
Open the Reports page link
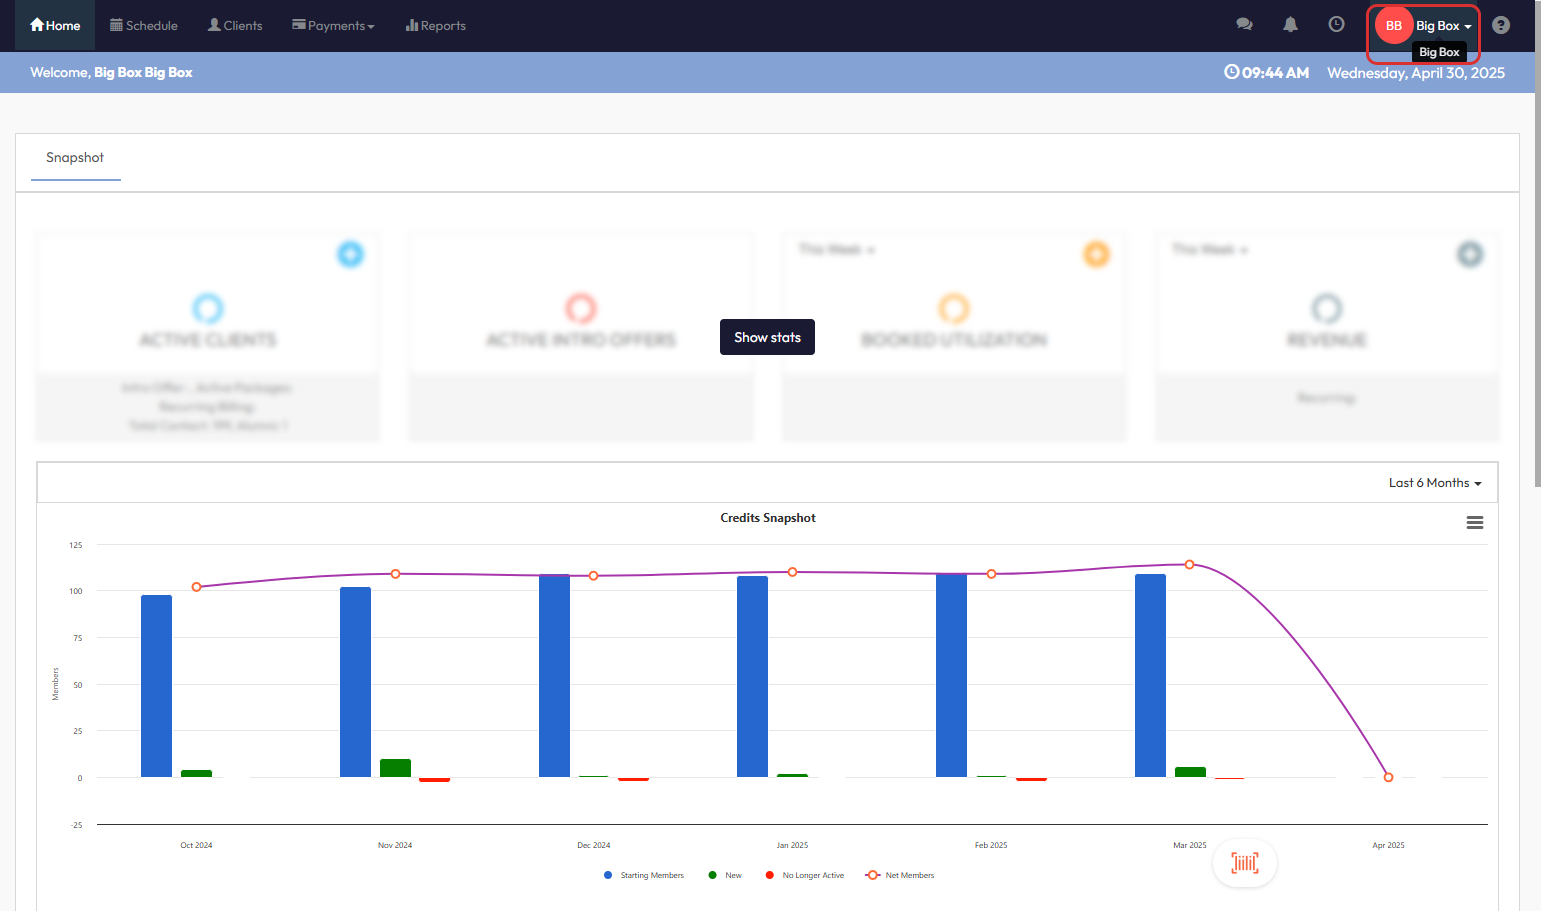coord(436,26)
